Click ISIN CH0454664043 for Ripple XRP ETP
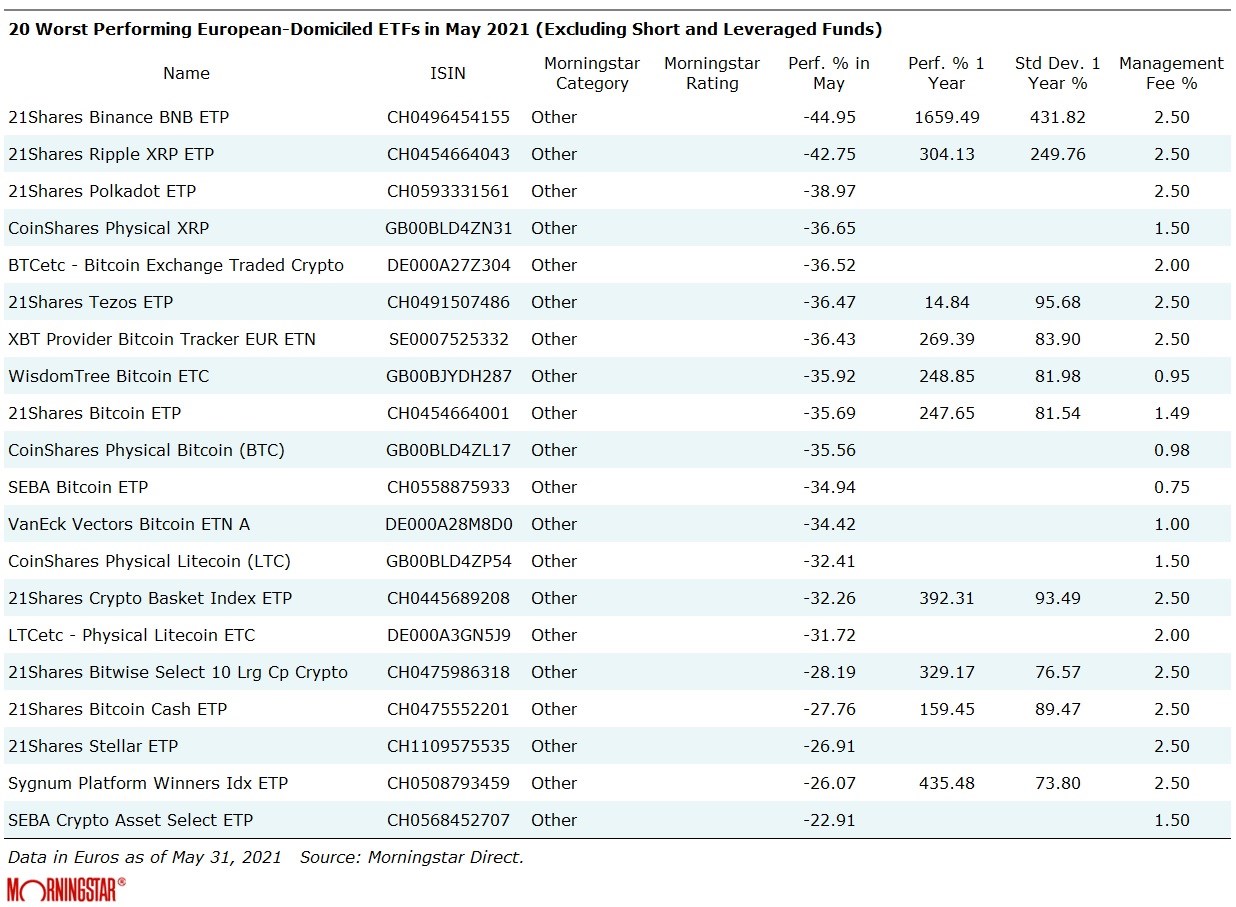The width and height of the screenshot is (1236, 907). point(448,154)
